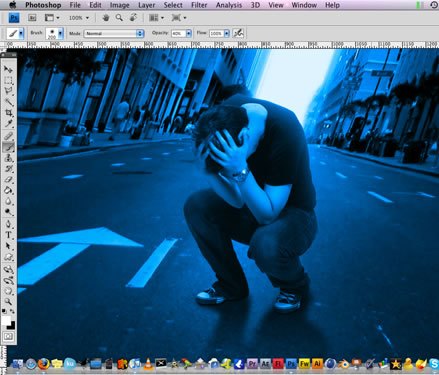The width and height of the screenshot is (439, 375).
Task: Select the Pen tool
Action: (x=8, y=224)
